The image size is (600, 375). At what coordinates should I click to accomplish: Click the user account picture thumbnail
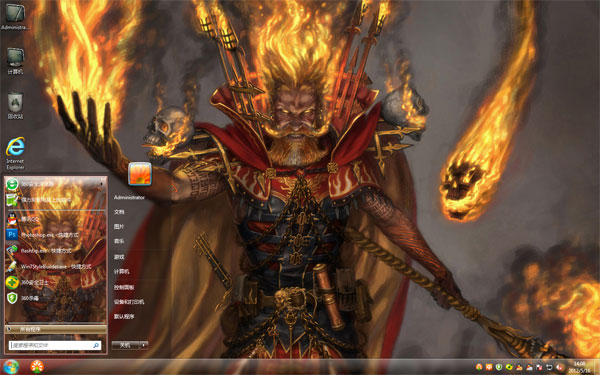140,174
